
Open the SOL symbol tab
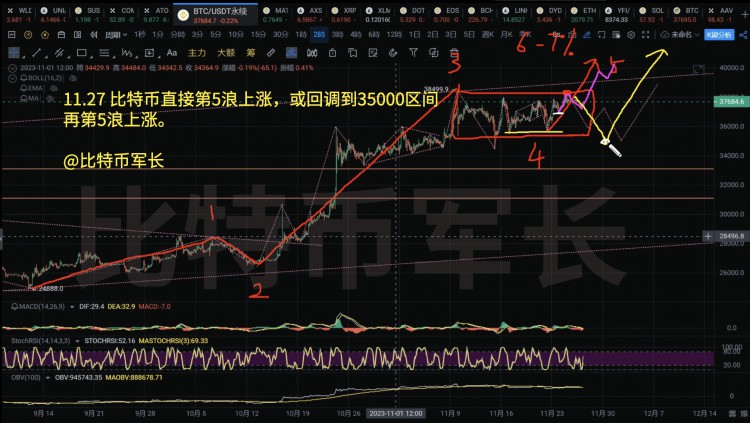click(653, 15)
